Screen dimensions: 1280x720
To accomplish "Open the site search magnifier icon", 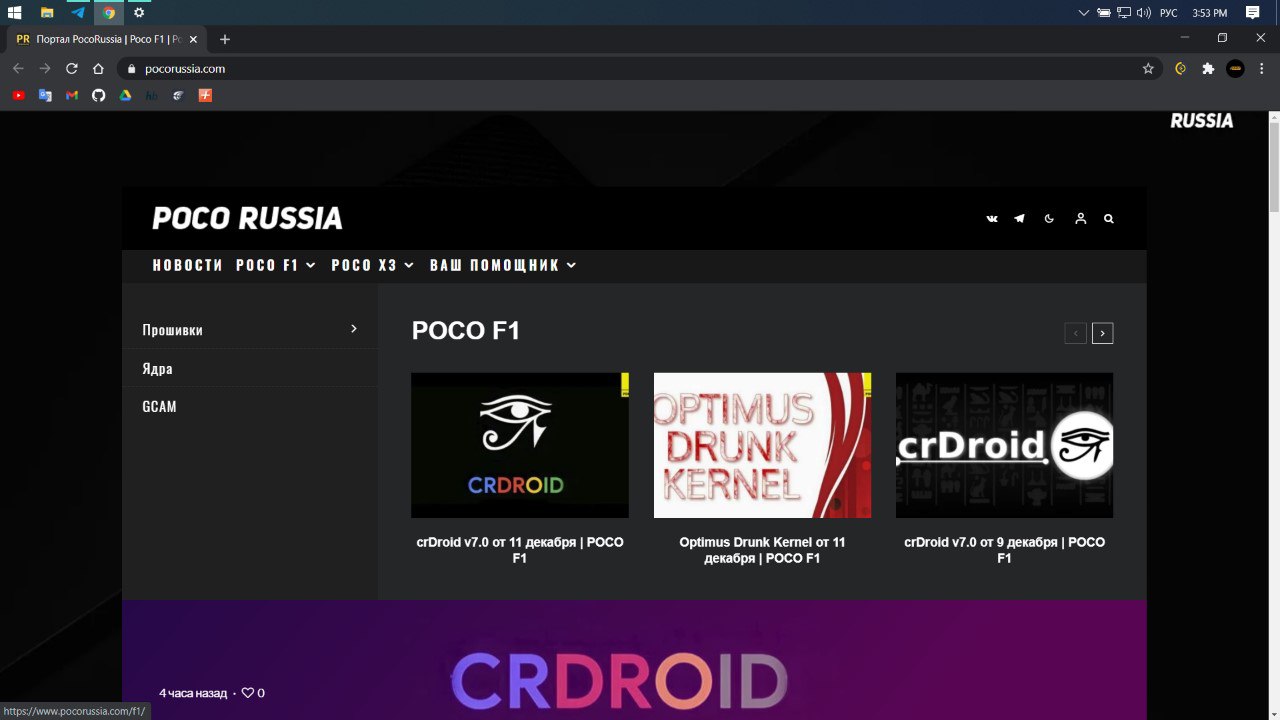I will (1108, 218).
